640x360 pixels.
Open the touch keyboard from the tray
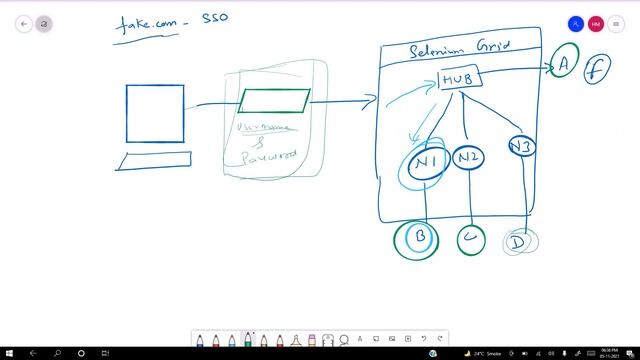pyautogui.click(x=591, y=353)
